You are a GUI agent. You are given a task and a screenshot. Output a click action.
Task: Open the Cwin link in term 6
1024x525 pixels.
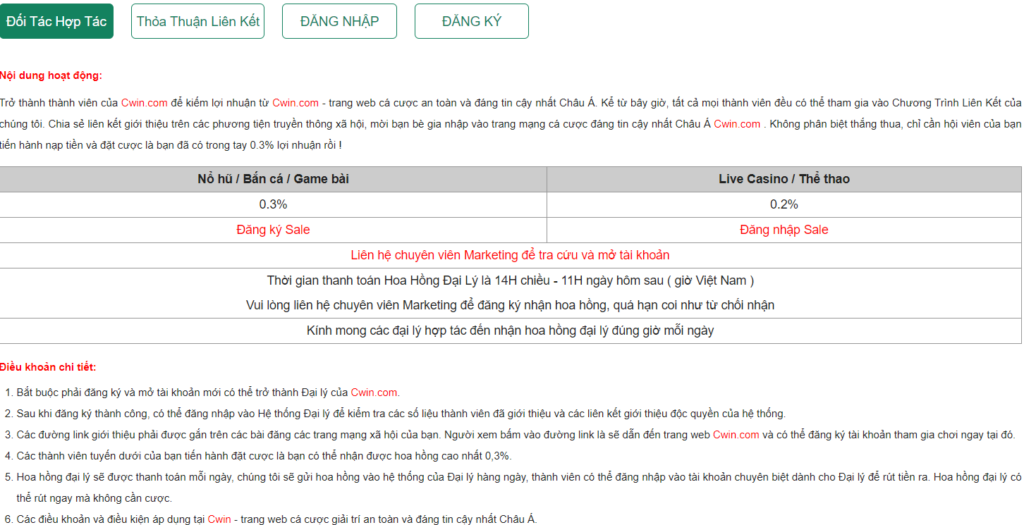[x=219, y=520]
